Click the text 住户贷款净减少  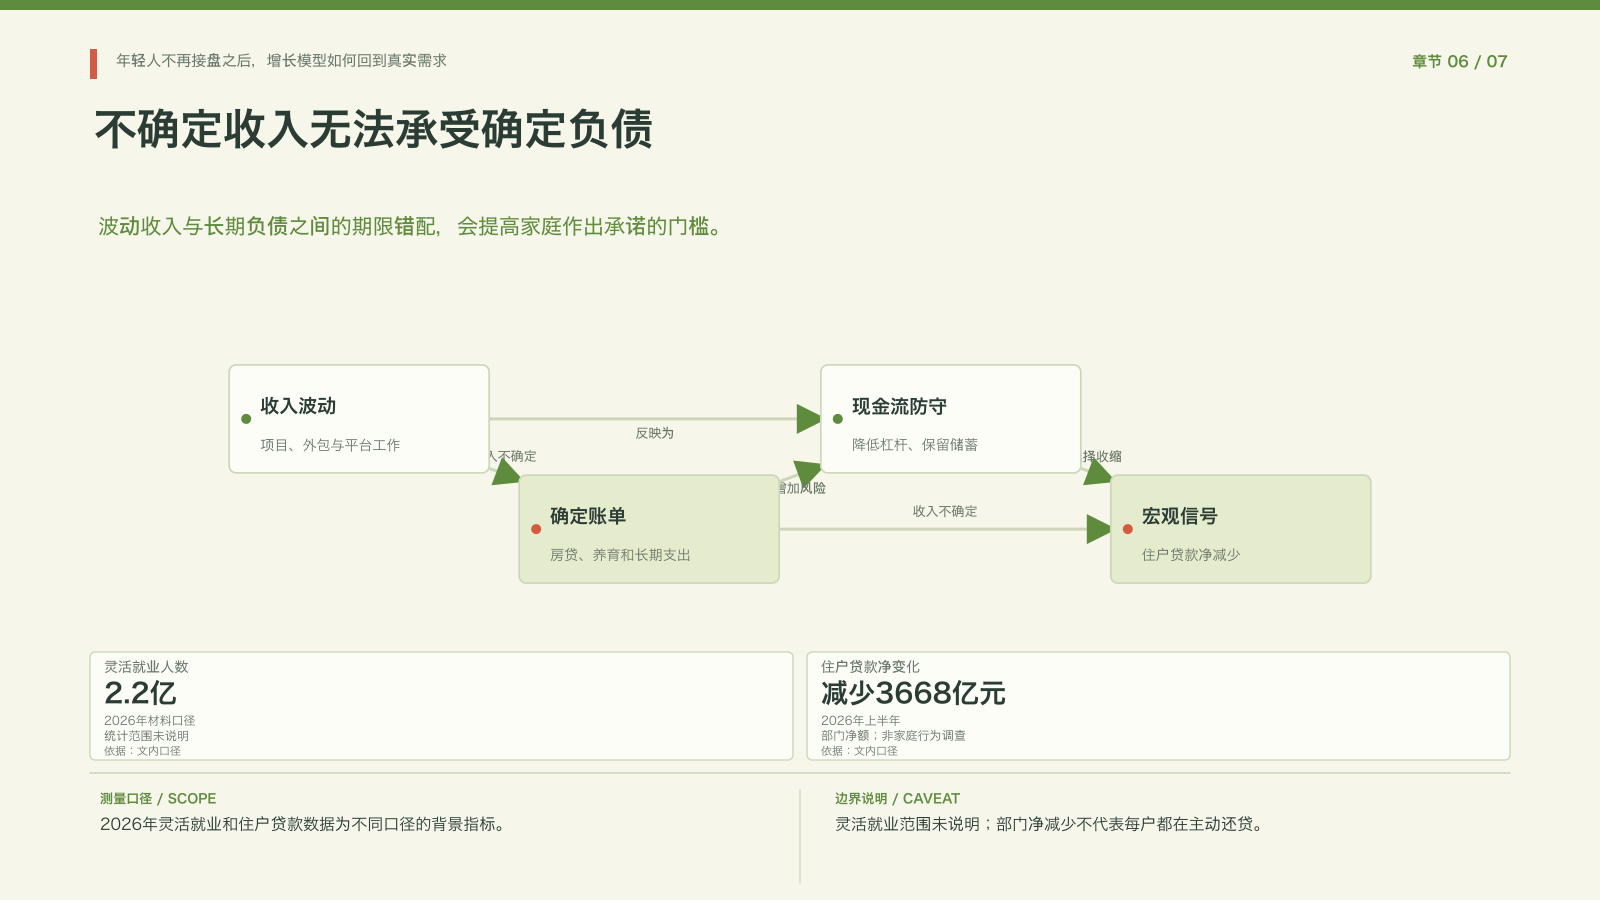coord(1191,555)
